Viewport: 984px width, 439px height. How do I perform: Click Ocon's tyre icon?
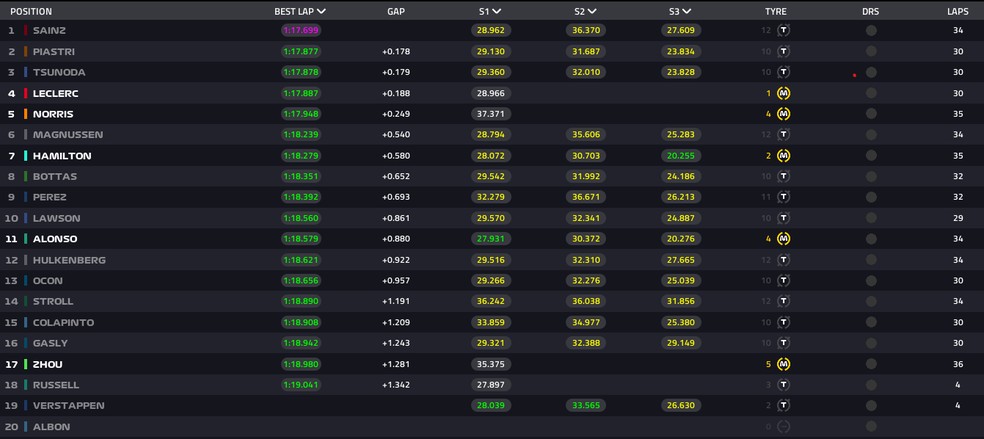(x=783, y=280)
